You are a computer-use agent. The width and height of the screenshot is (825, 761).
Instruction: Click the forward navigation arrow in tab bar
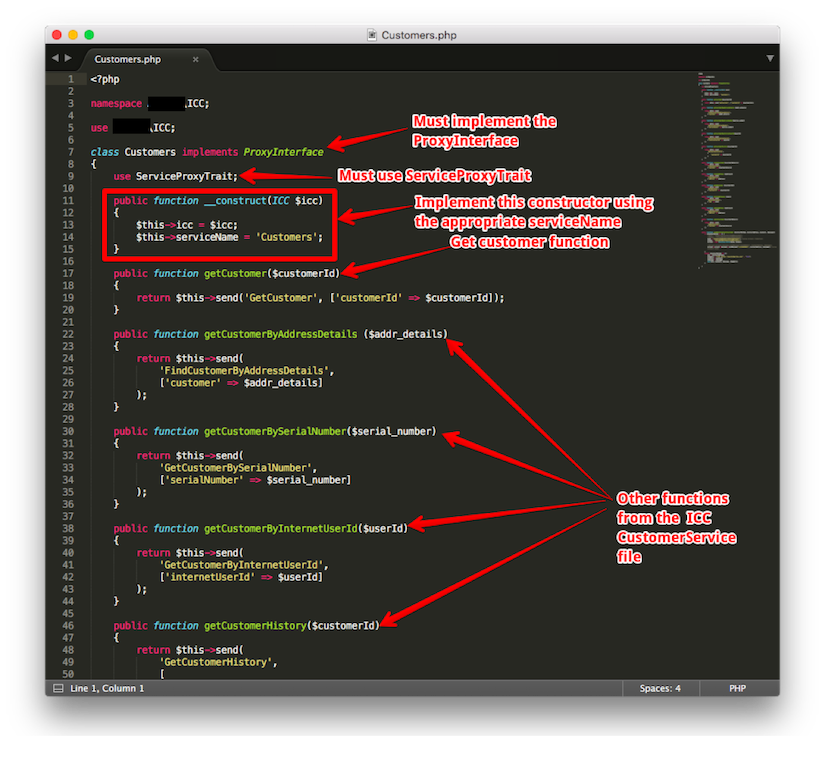tap(68, 58)
